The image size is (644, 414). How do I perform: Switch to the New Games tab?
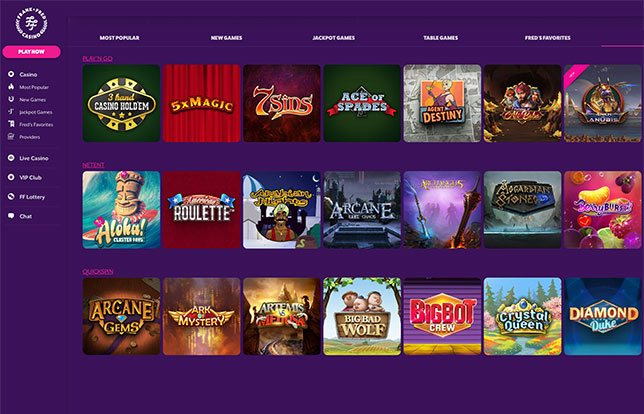(226, 38)
